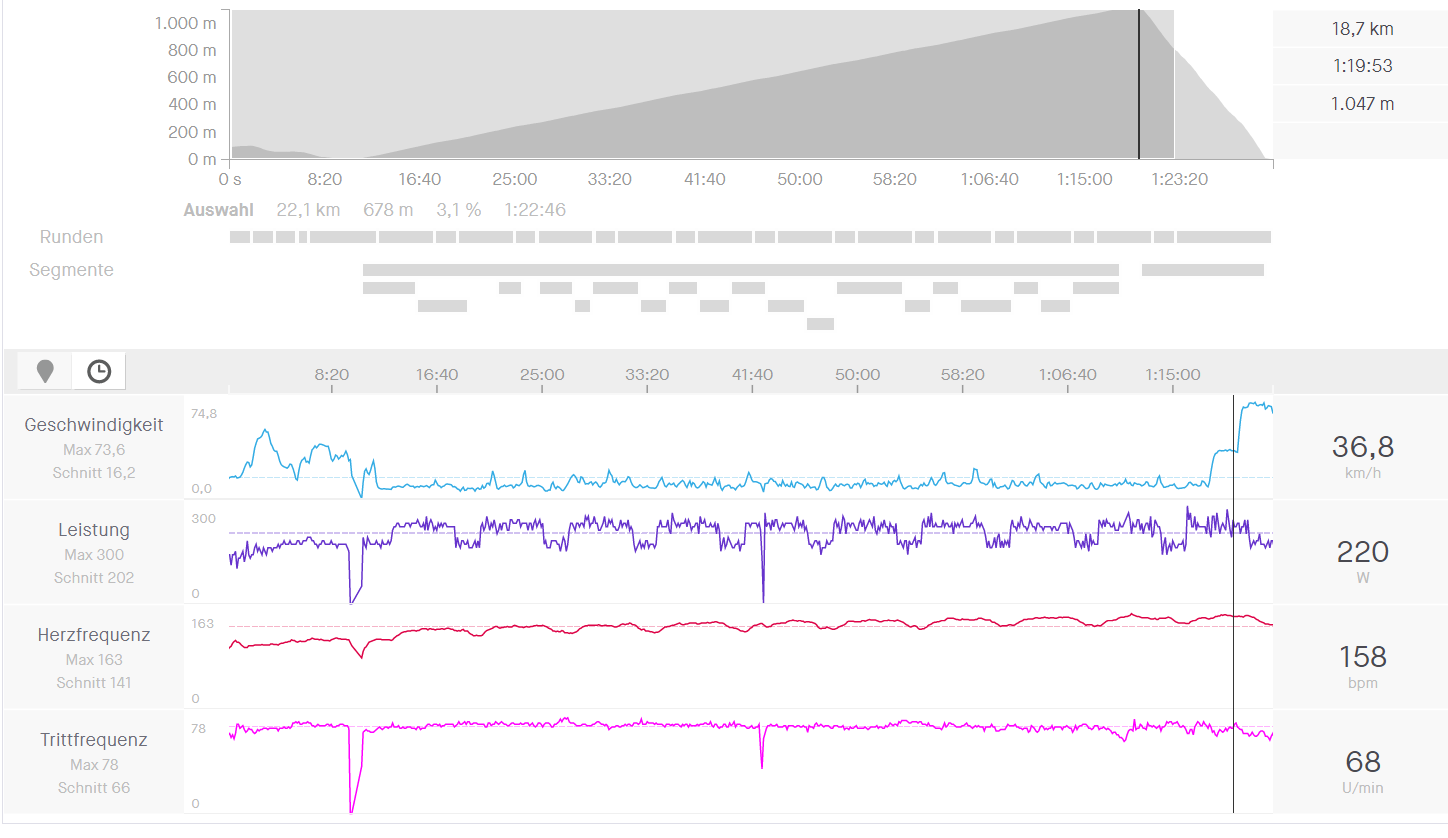Select the Trittfrequenz chart label
1448x838 pixels.
pyautogui.click(x=94, y=740)
